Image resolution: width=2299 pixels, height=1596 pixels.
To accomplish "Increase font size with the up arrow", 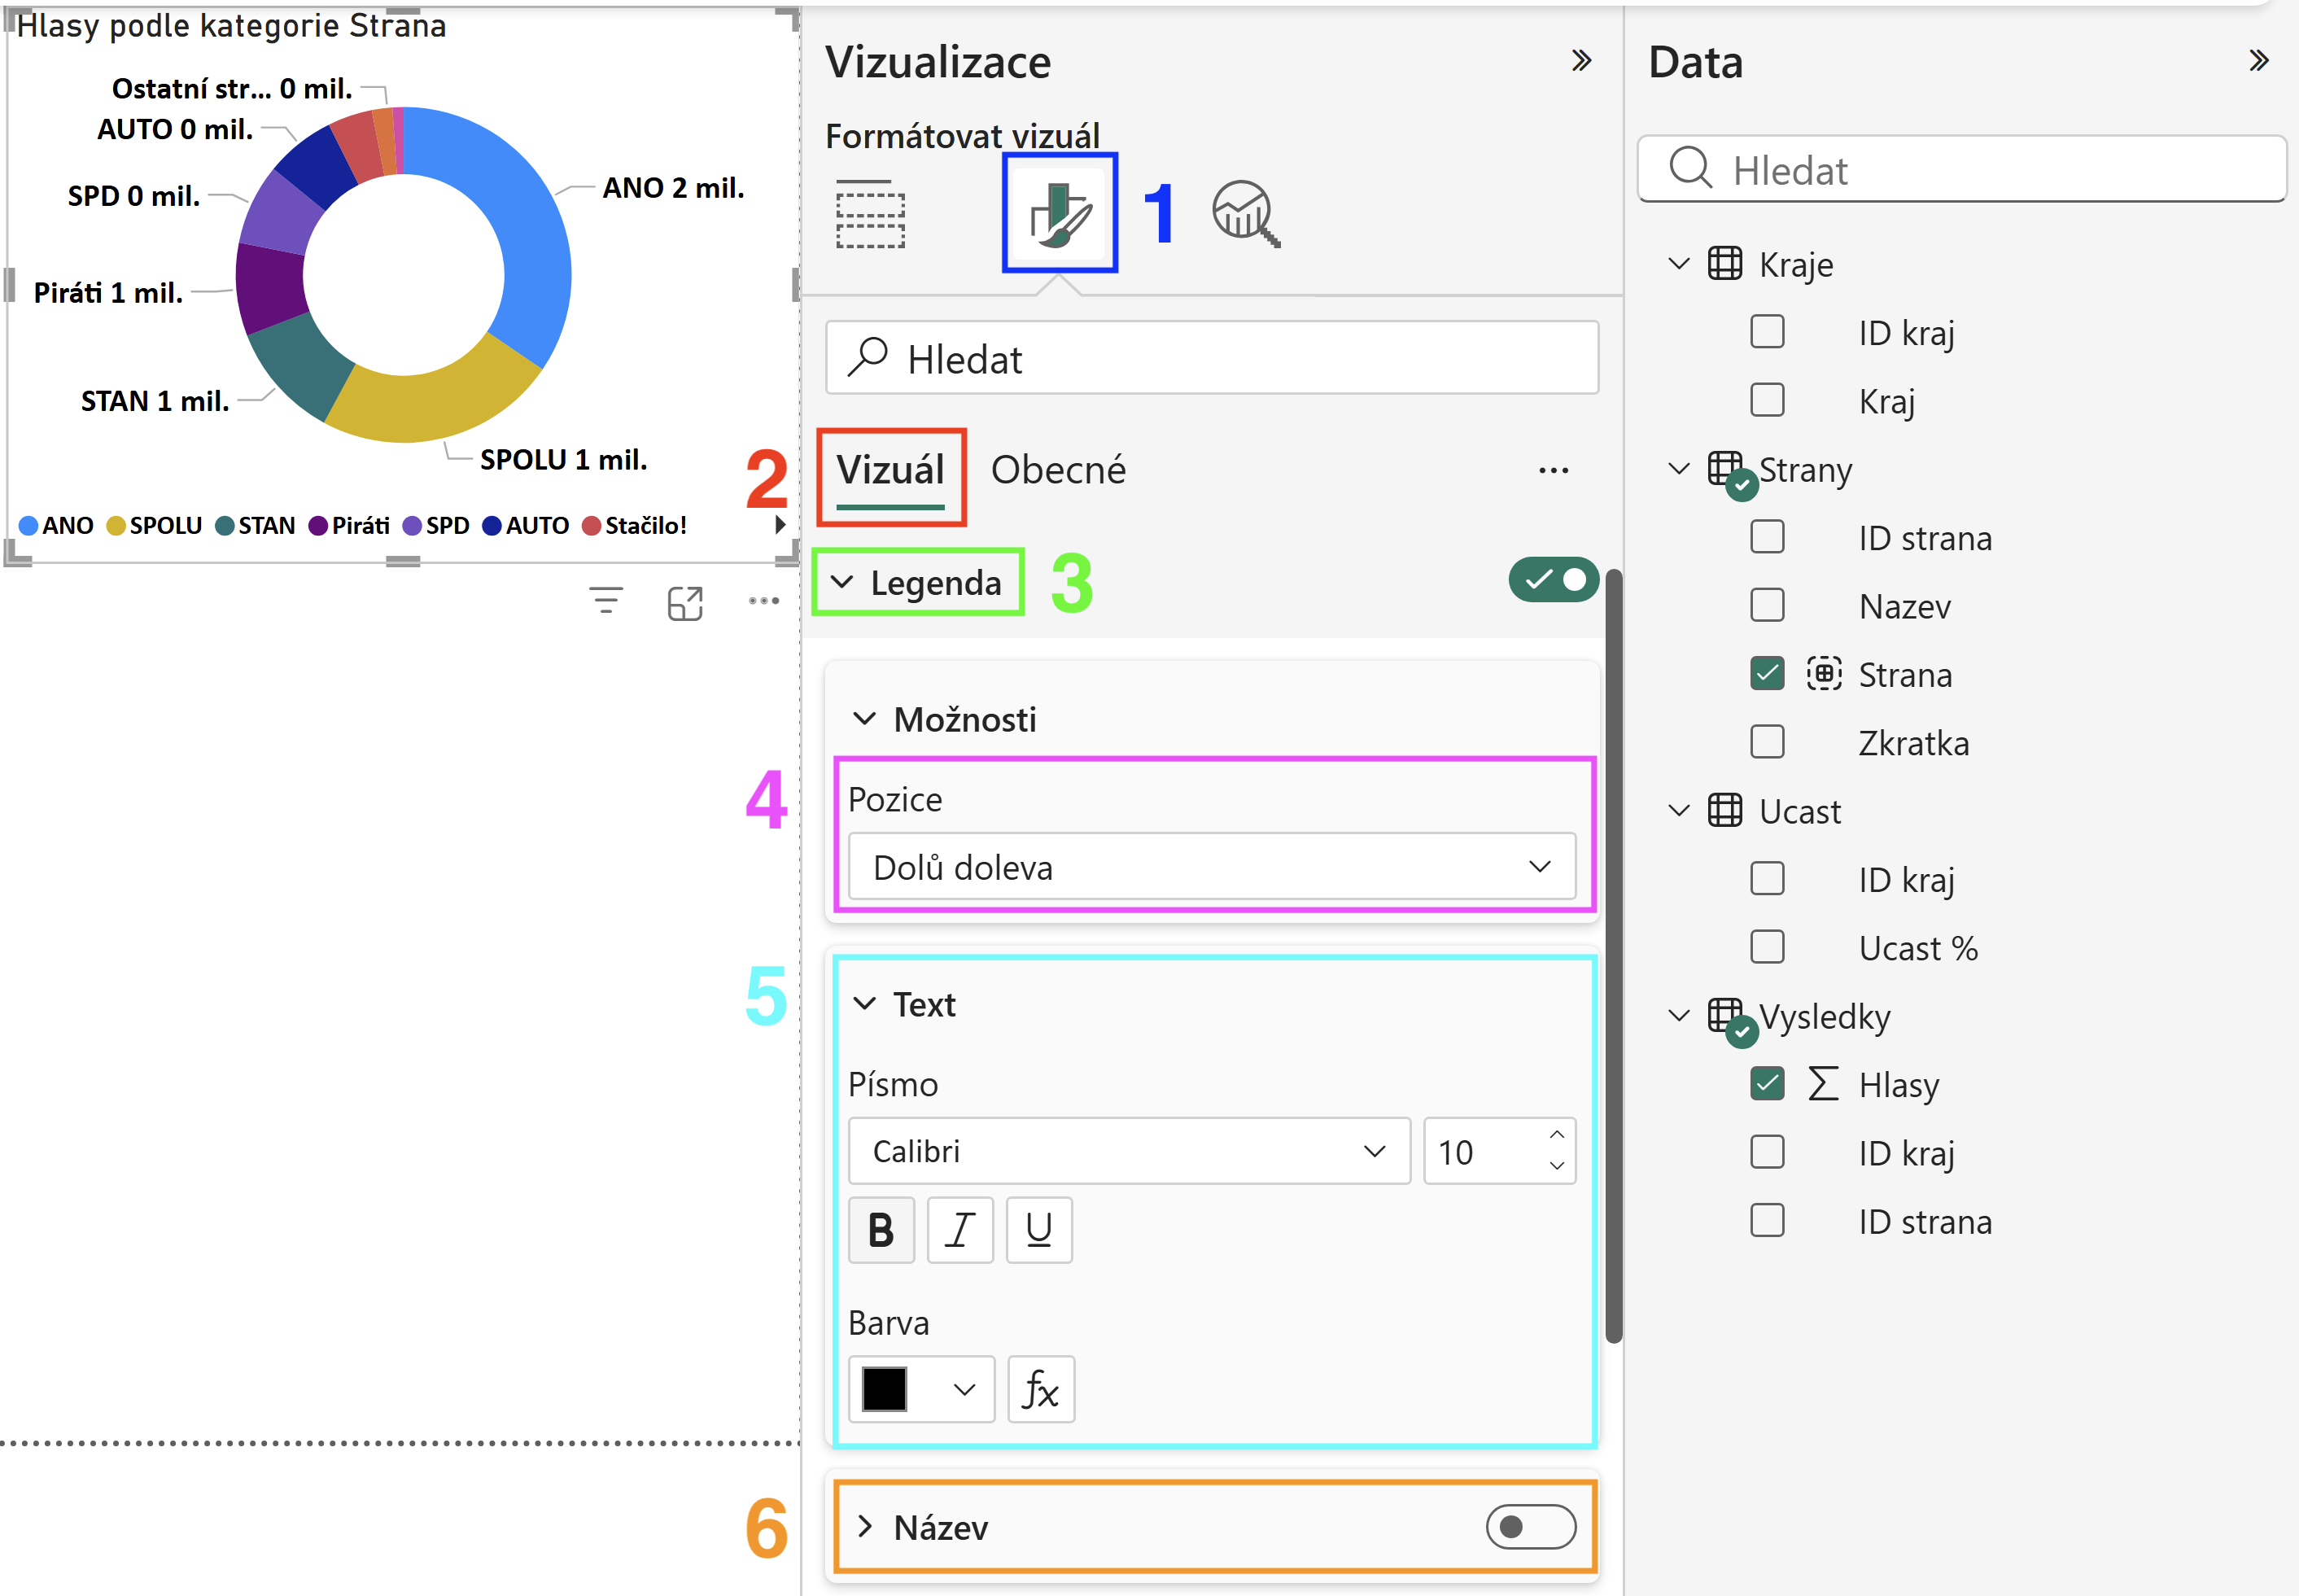I will [x=1556, y=1135].
